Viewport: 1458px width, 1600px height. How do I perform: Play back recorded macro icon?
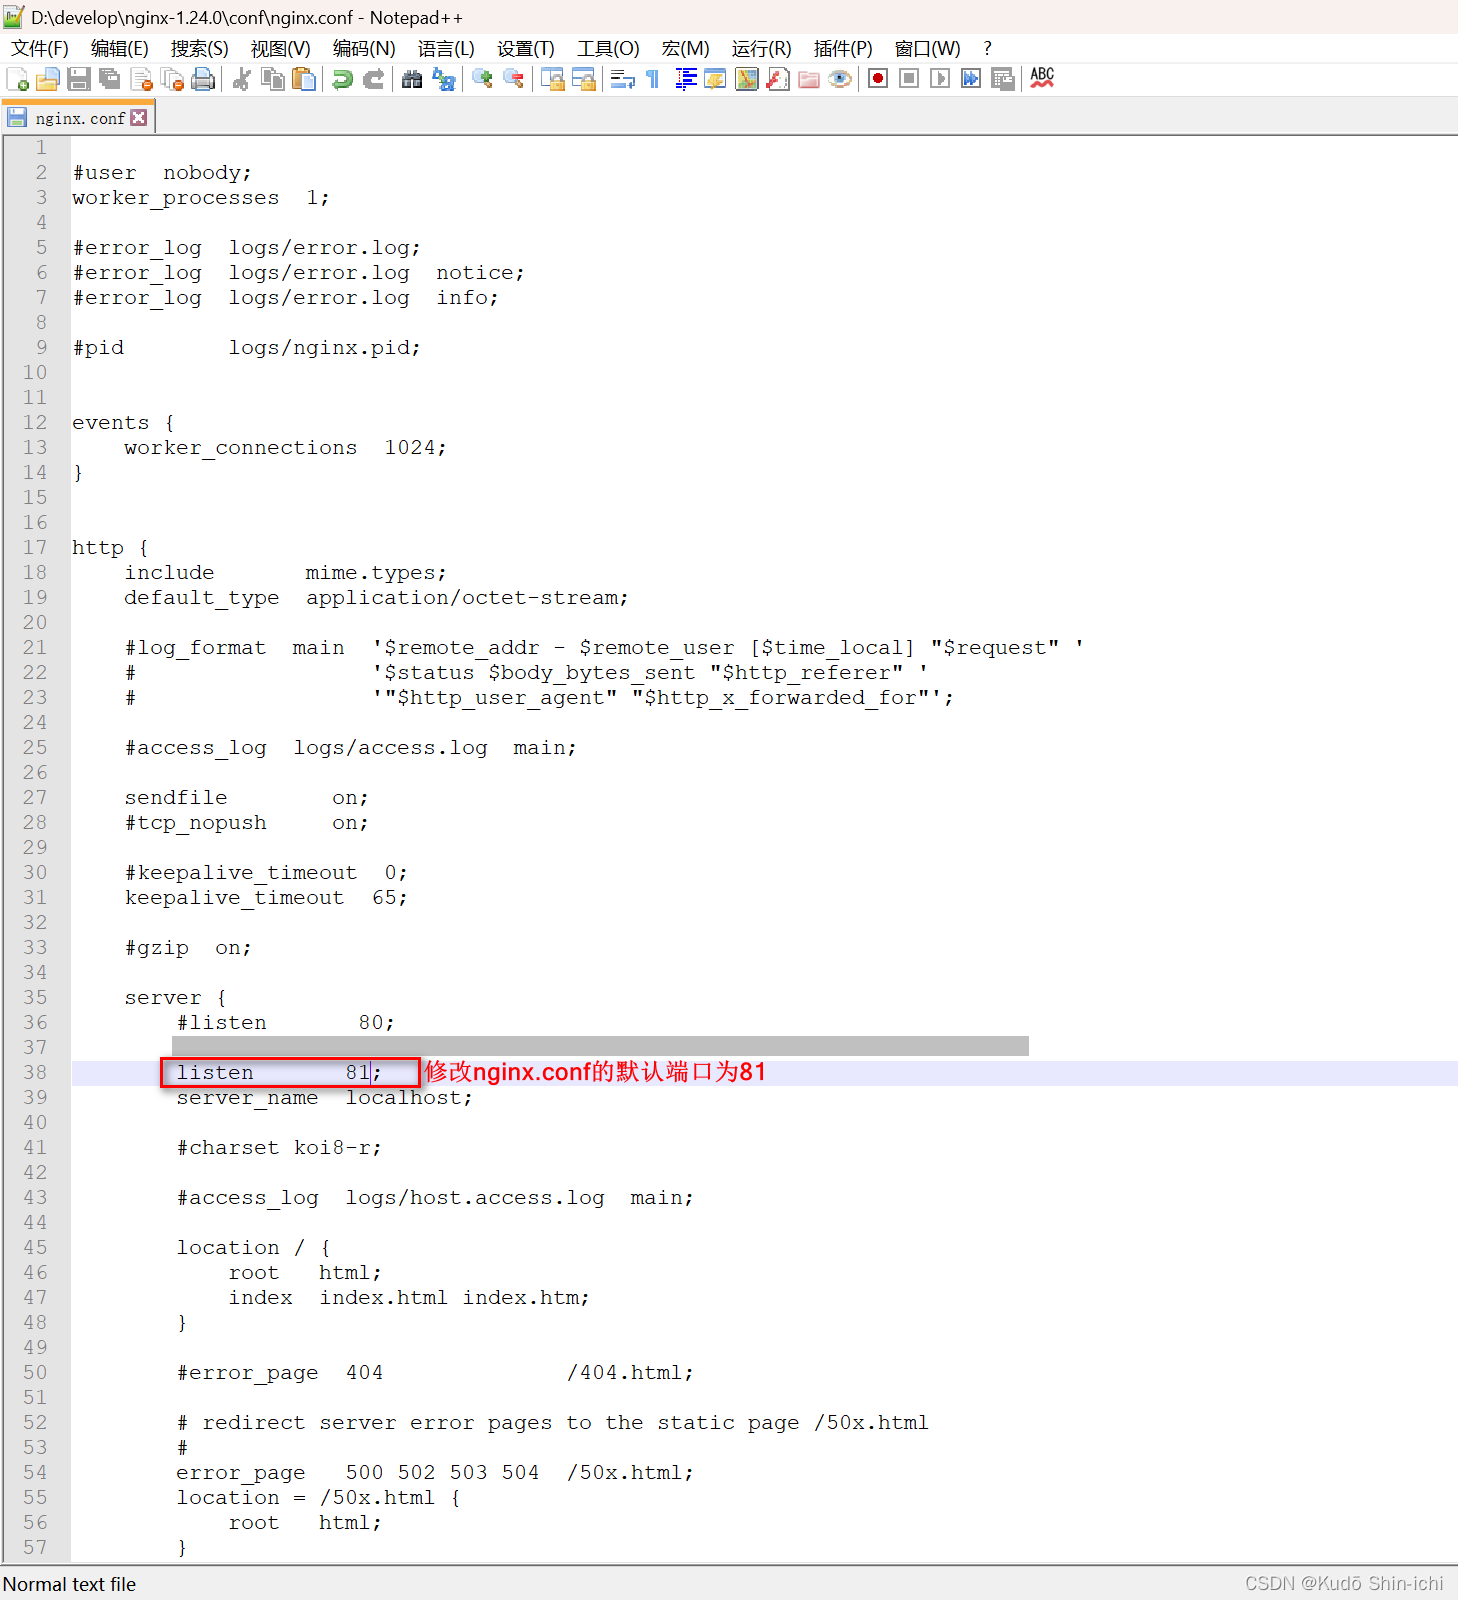(x=940, y=79)
